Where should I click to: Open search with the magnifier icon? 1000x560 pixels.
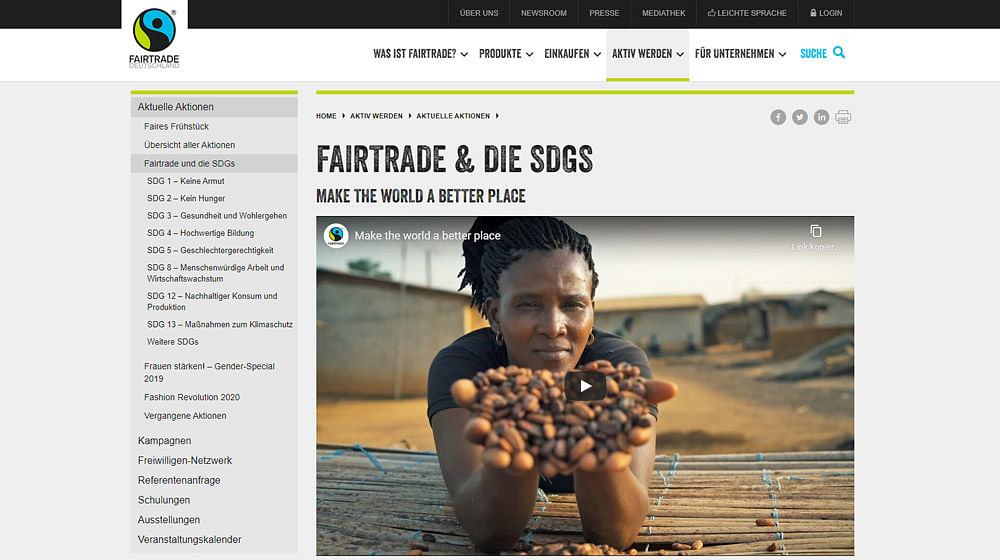click(839, 53)
